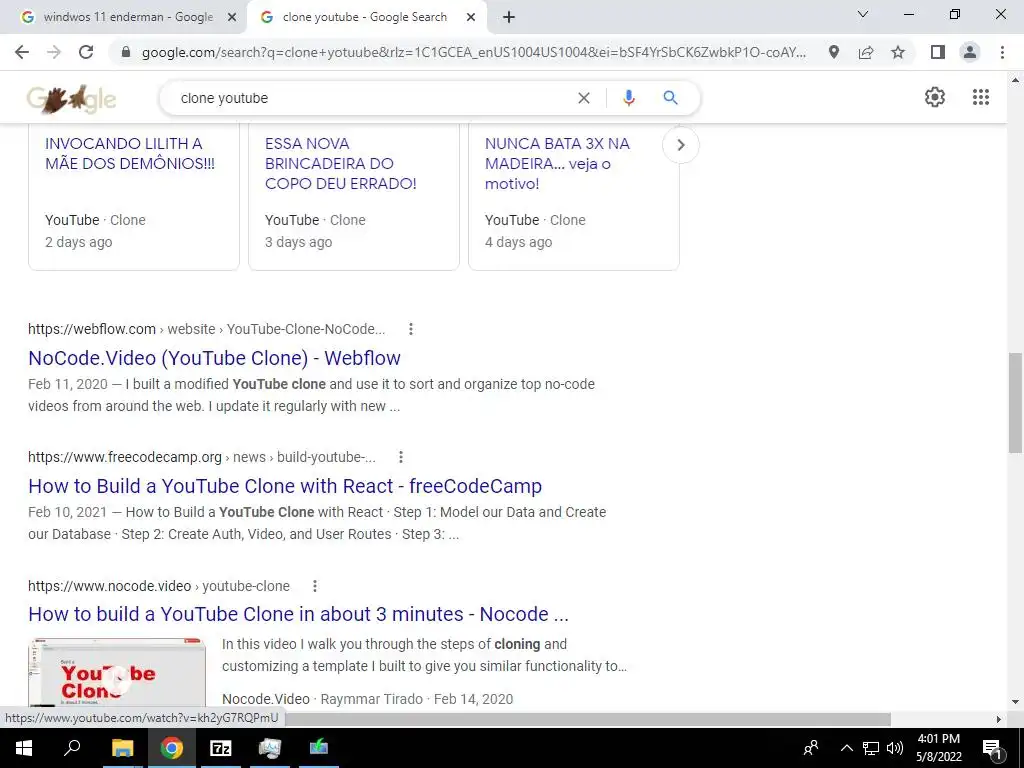1024x768 pixels.
Task: Close the 'windwos 11 enderman' tab
Action: coord(232,18)
